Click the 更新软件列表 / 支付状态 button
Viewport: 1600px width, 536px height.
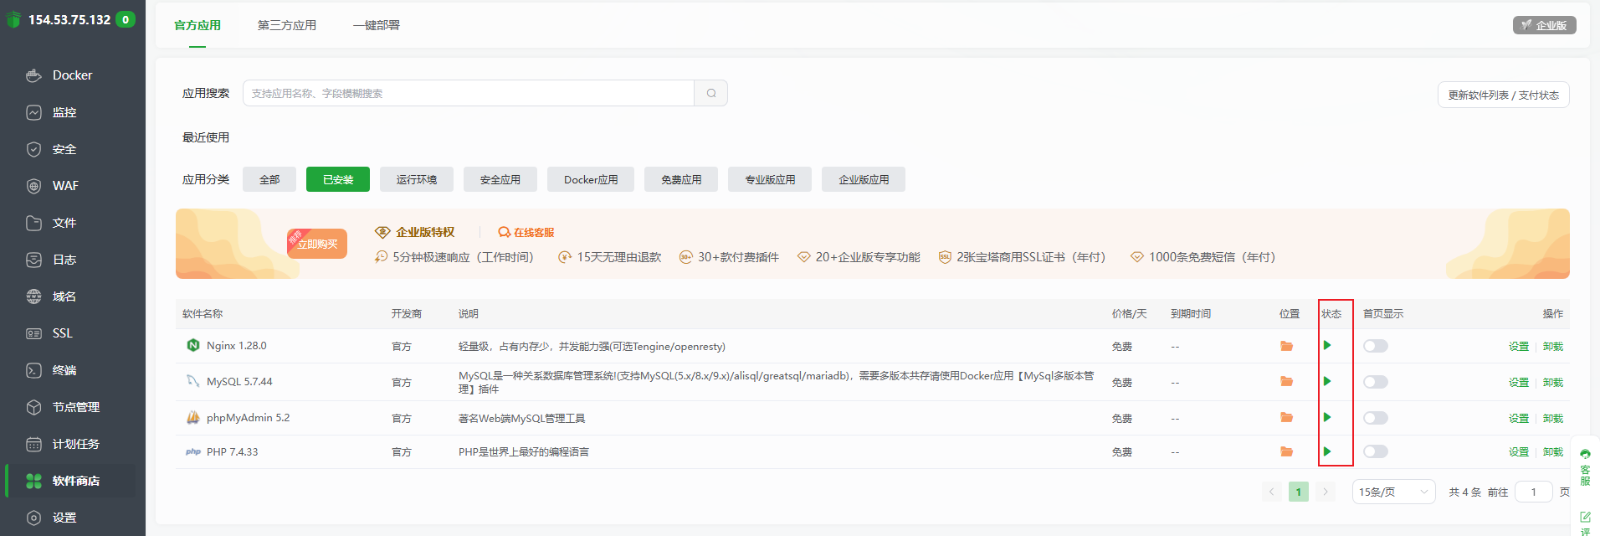[1503, 95]
